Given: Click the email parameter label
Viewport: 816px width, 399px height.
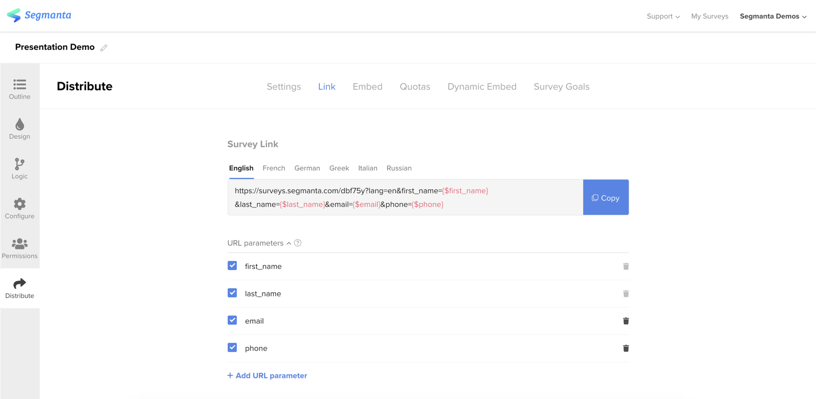Looking at the screenshot, I should coord(254,321).
